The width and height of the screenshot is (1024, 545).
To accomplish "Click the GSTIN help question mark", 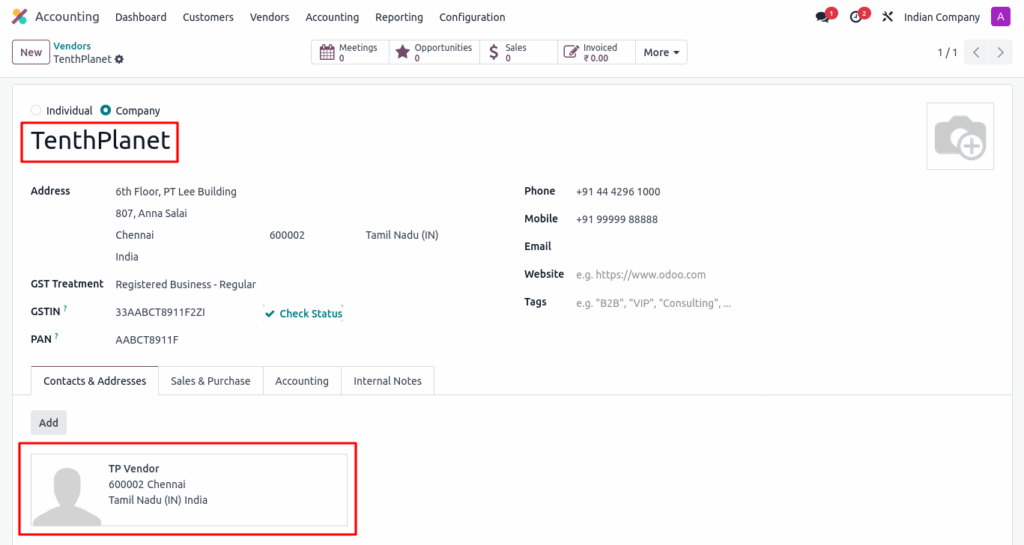I will point(65,309).
